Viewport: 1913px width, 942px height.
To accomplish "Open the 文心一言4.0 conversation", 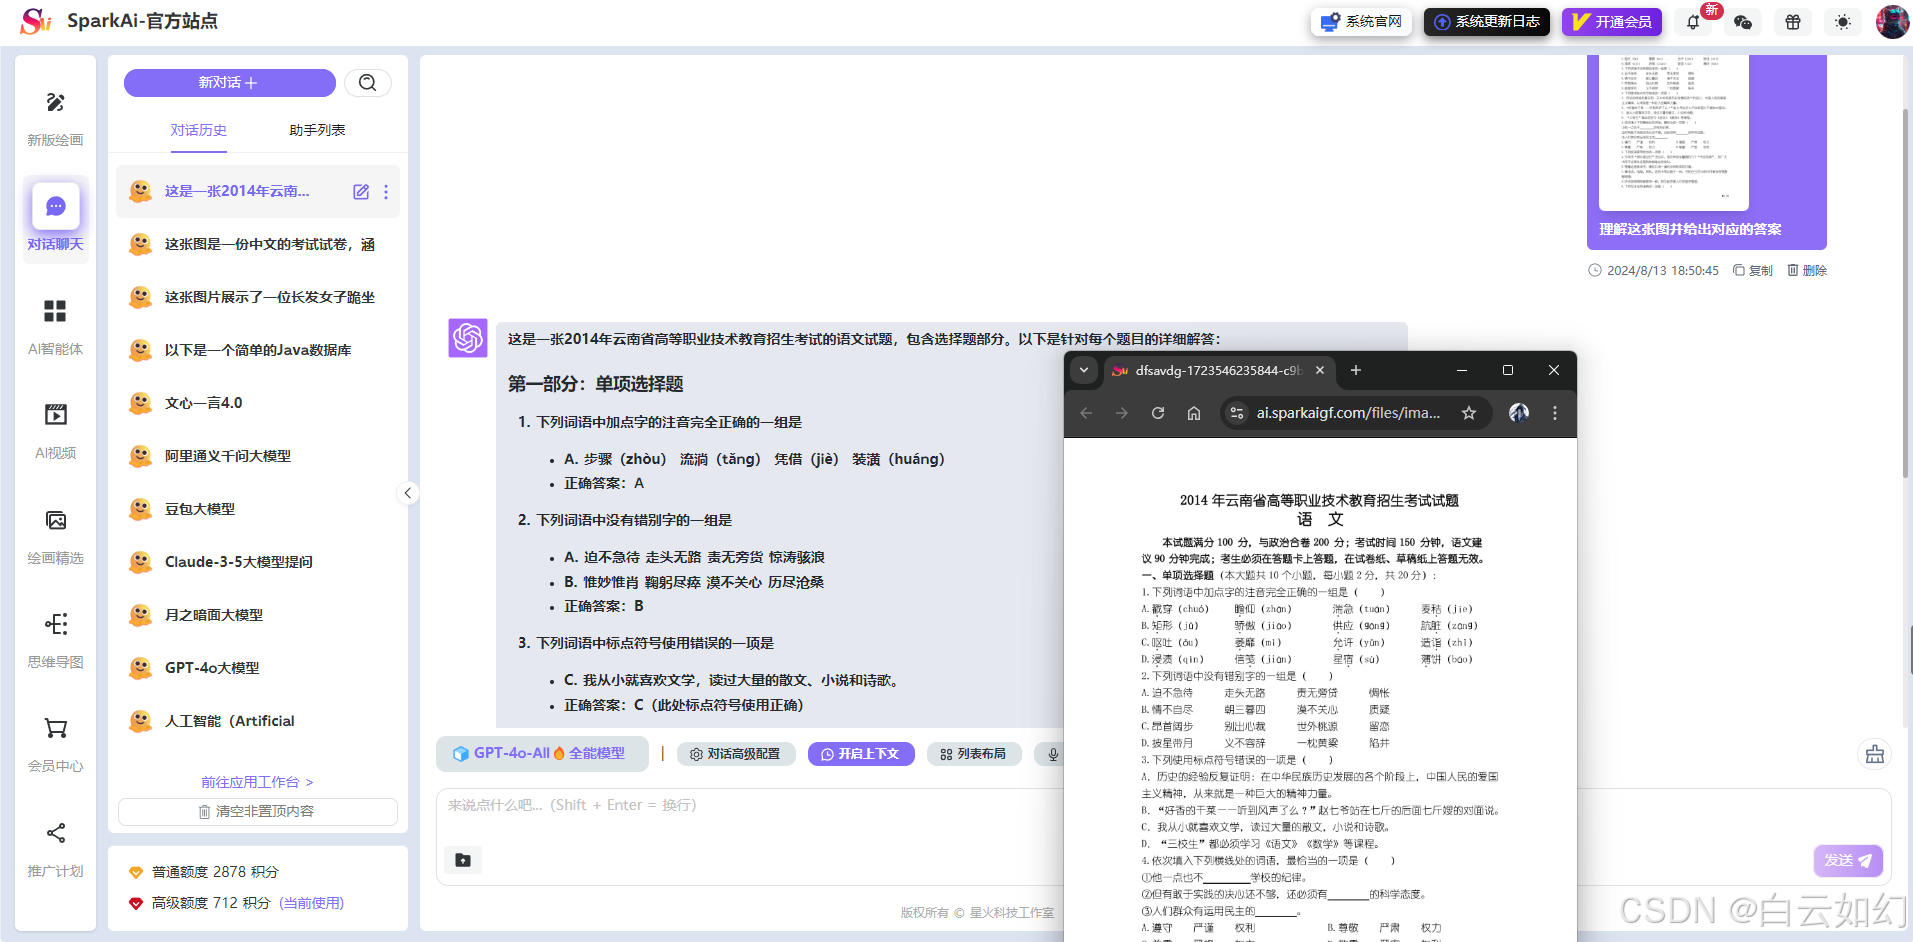I will point(258,403).
